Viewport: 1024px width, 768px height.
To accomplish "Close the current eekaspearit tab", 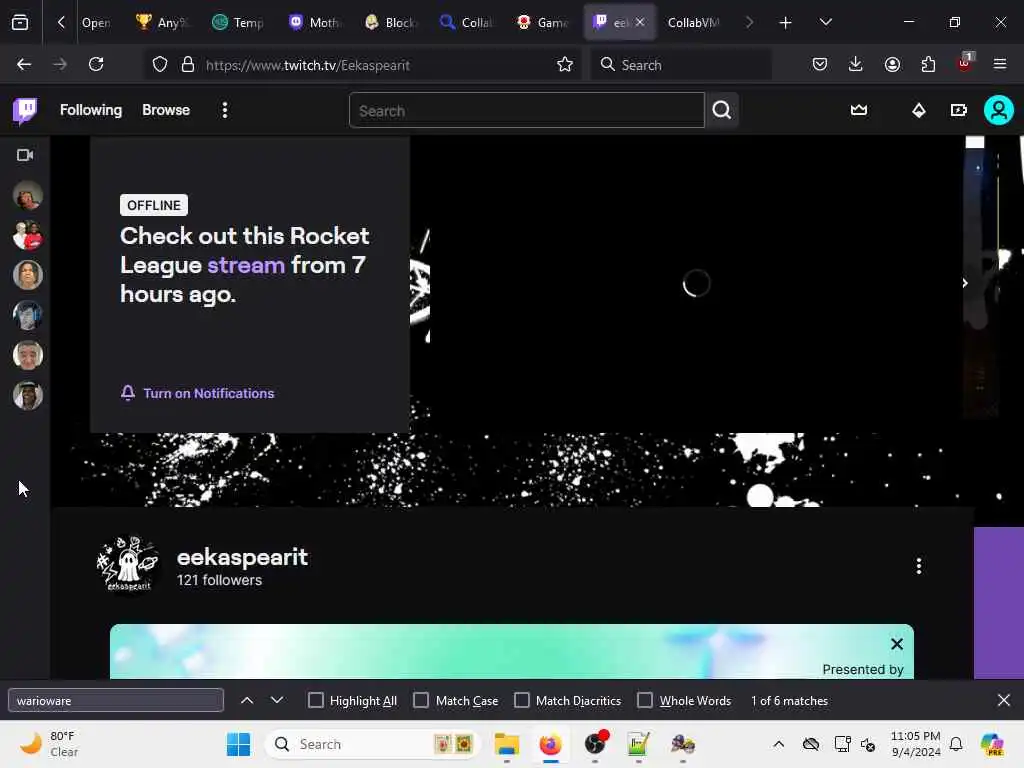I will [x=640, y=22].
